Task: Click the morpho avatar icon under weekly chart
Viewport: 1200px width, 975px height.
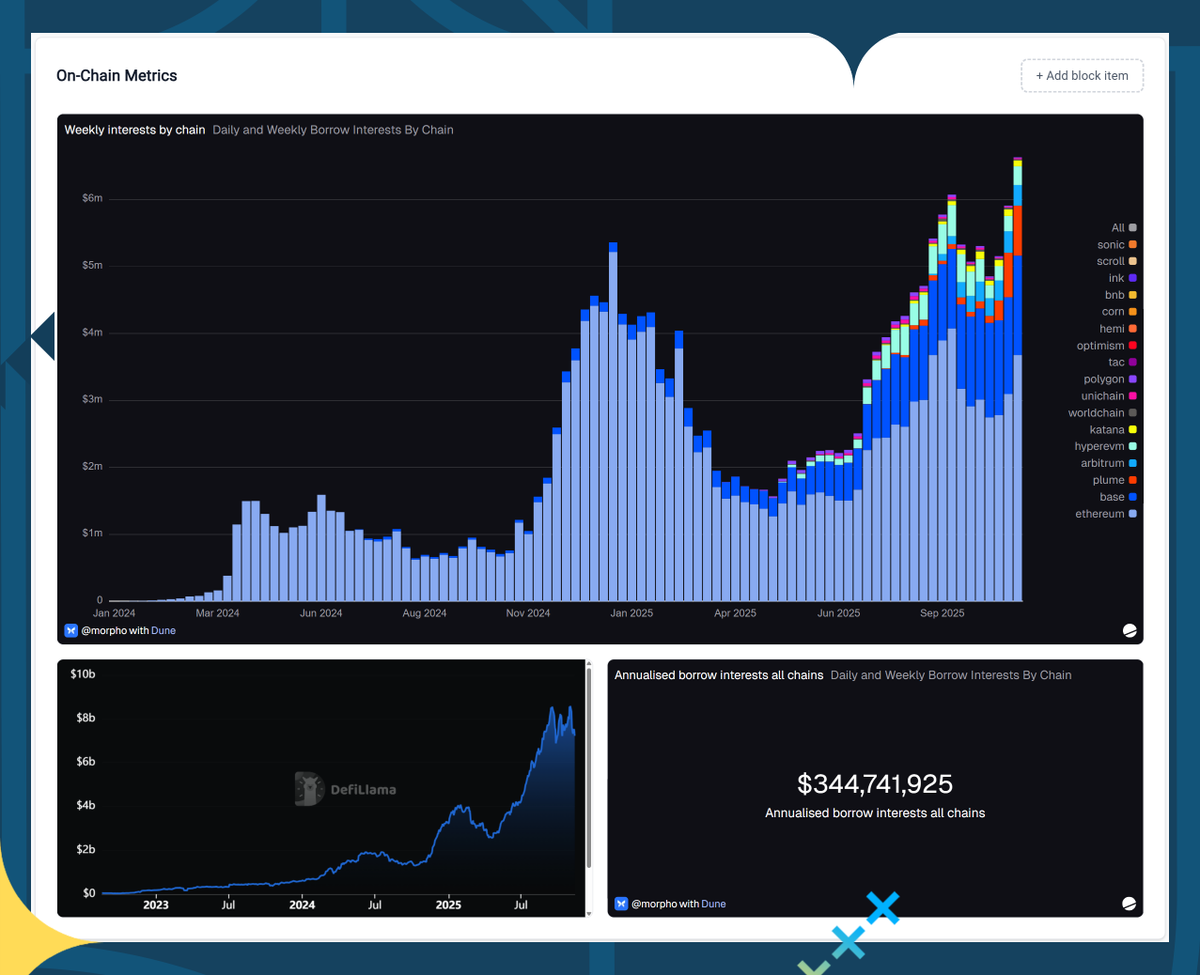Action: click(71, 631)
